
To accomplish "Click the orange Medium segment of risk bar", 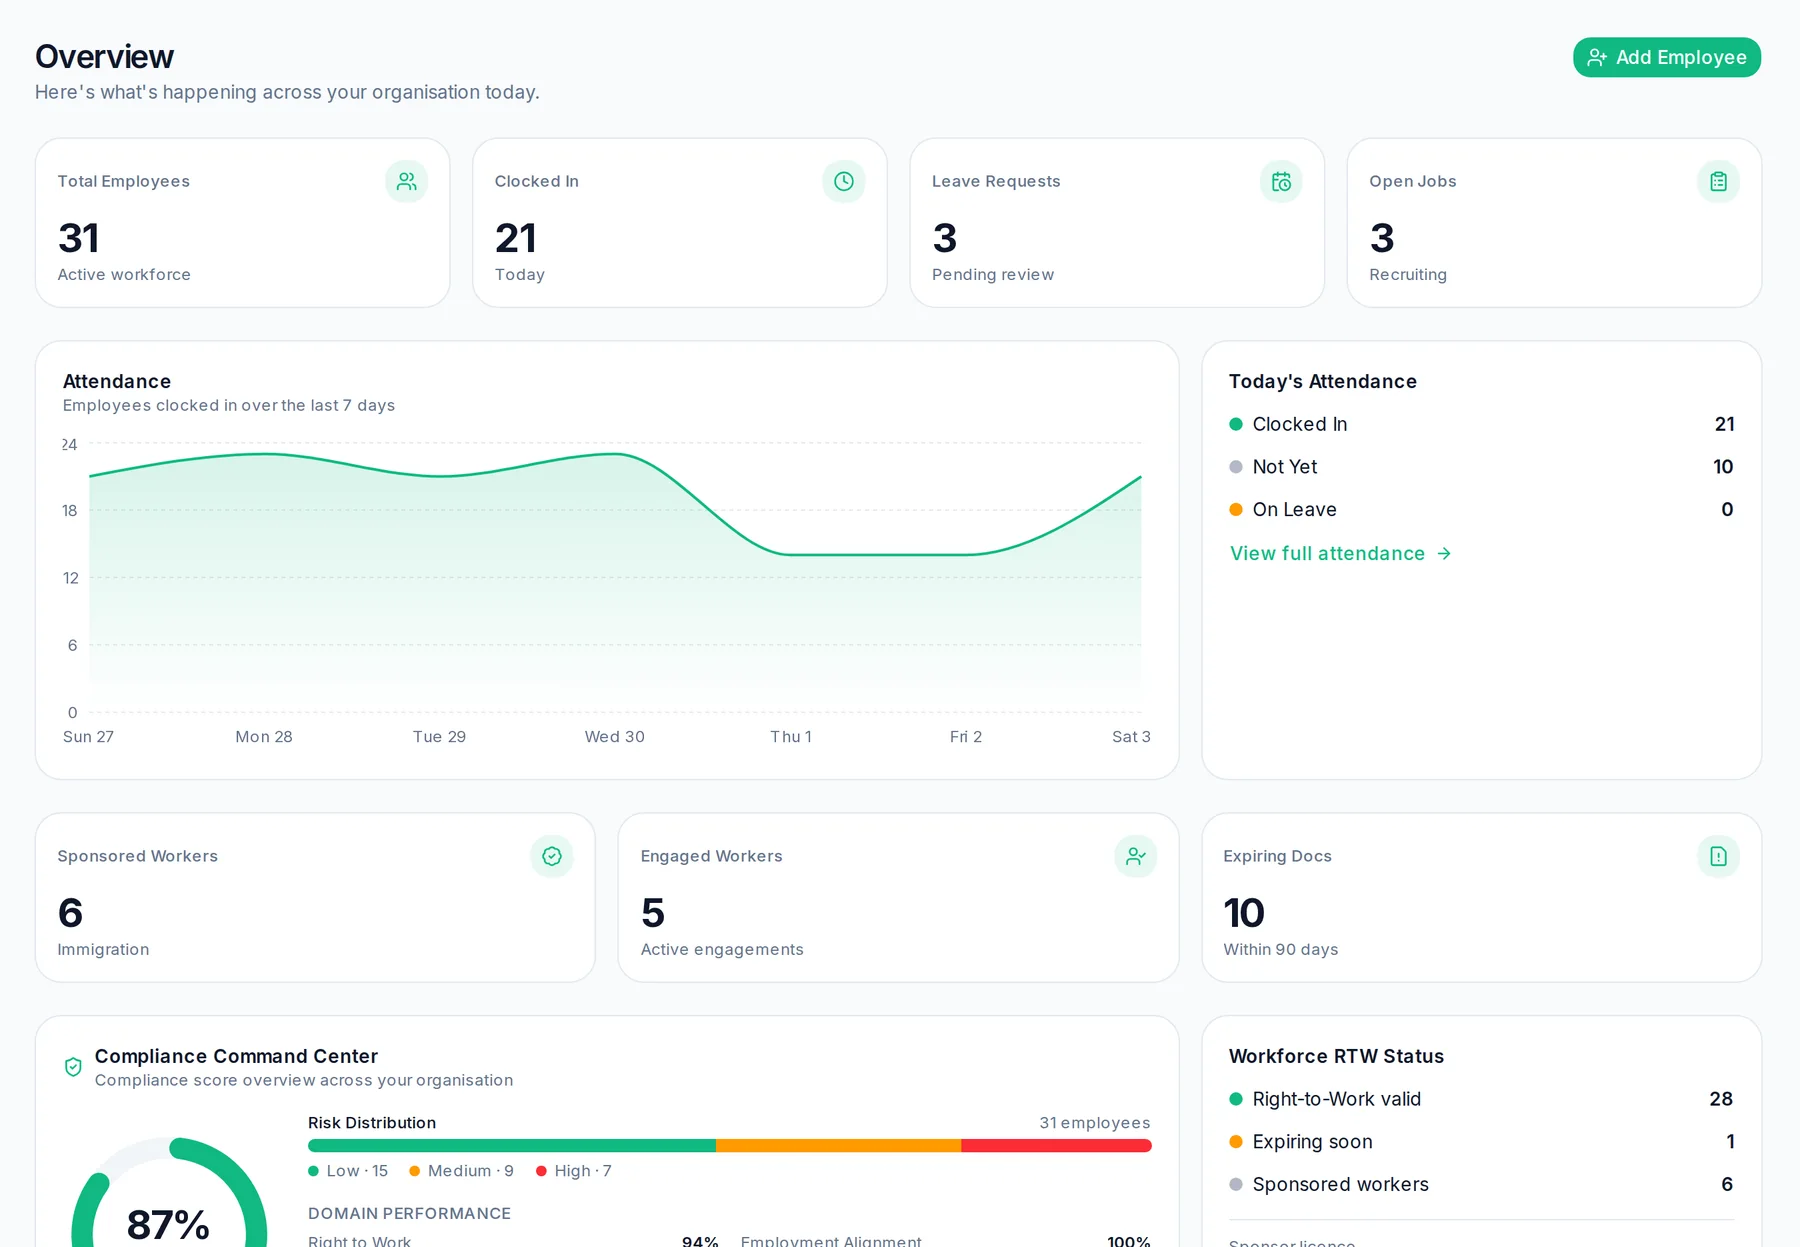I will coord(839,1146).
